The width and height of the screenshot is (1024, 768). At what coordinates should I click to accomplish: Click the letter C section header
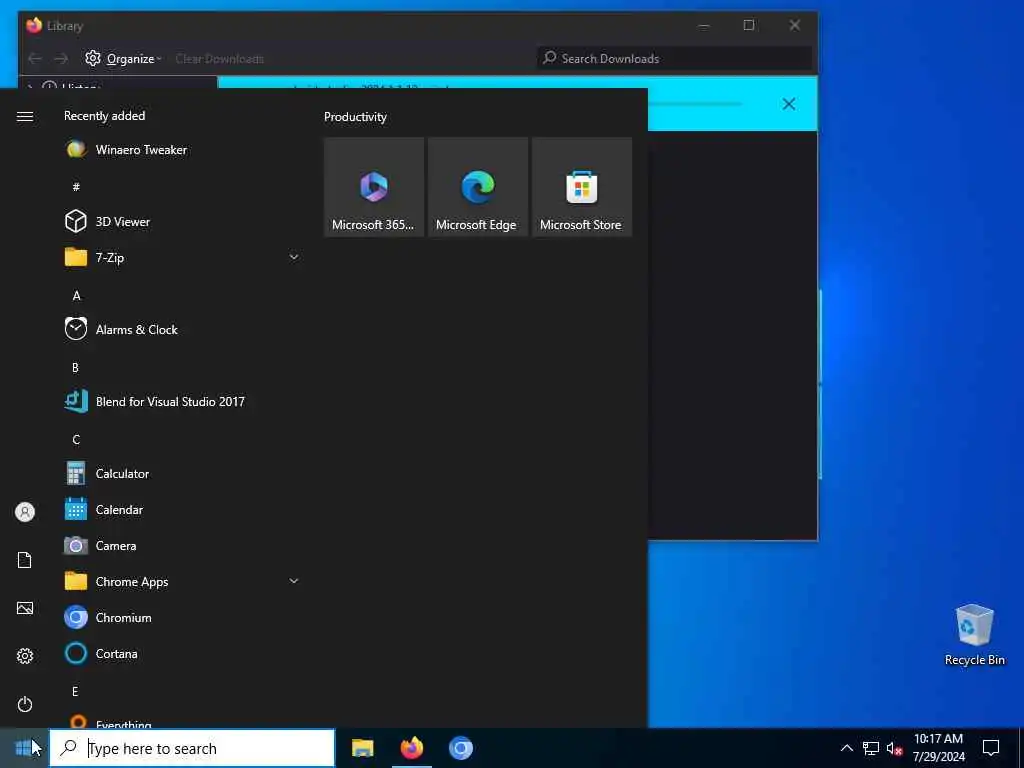(x=76, y=440)
